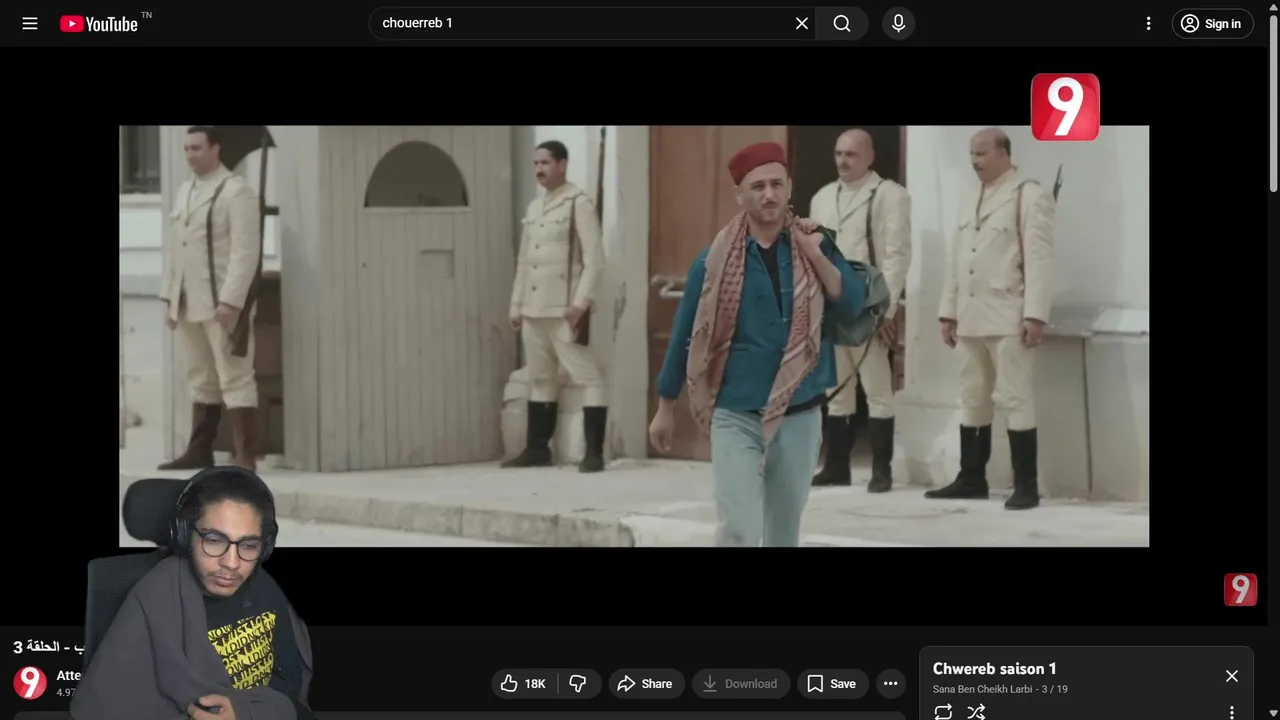Viewport: 1280px width, 720px height.
Task: Click the magnifier search button
Action: [842, 23]
